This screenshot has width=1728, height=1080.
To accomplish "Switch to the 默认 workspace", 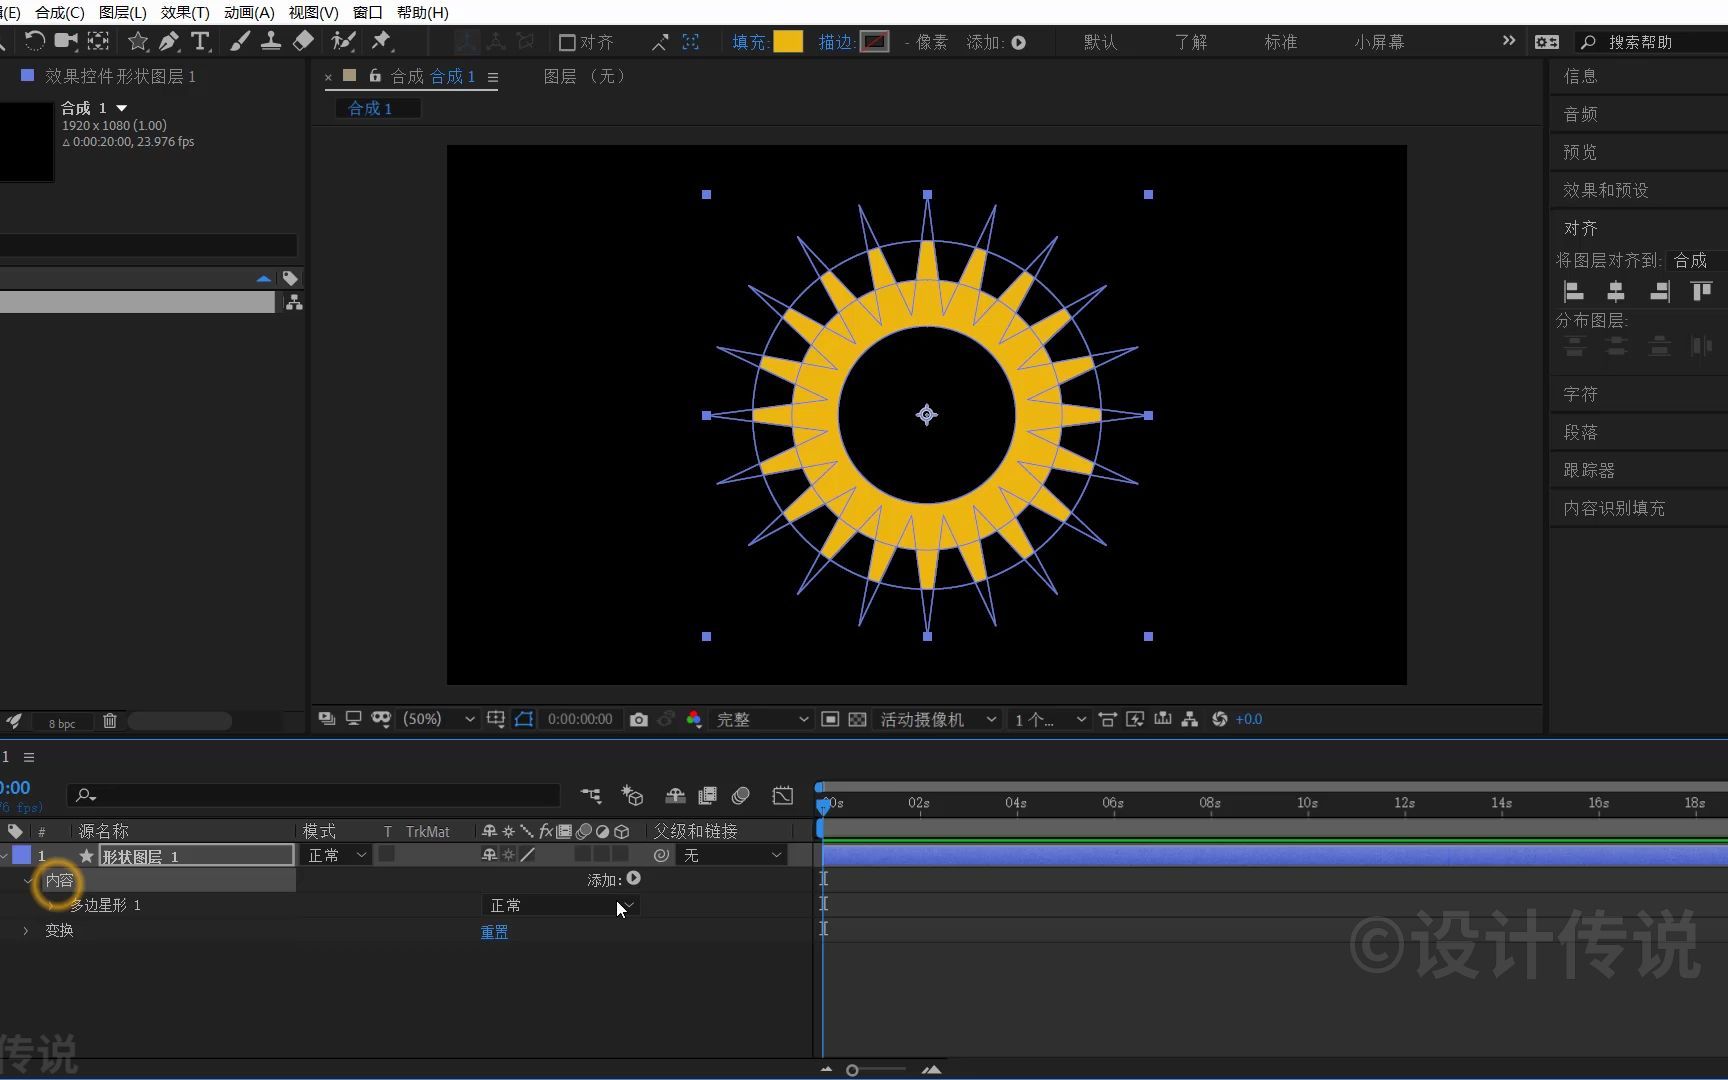I will coord(1100,42).
